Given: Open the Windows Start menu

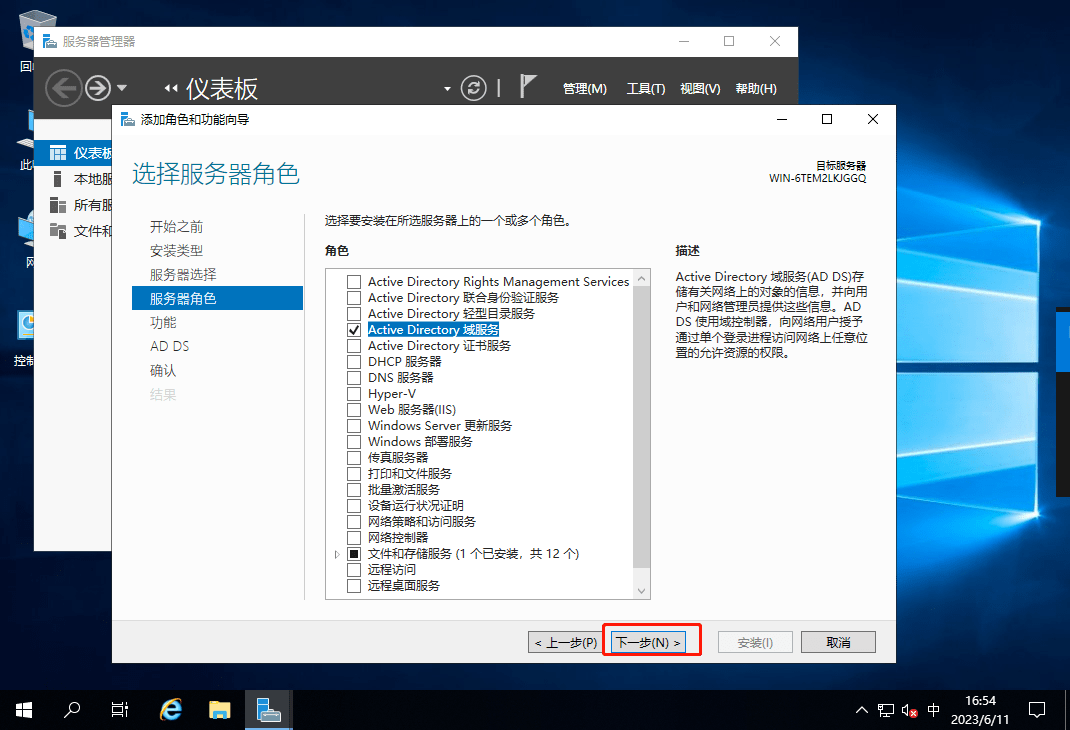Looking at the screenshot, I should (x=23, y=710).
